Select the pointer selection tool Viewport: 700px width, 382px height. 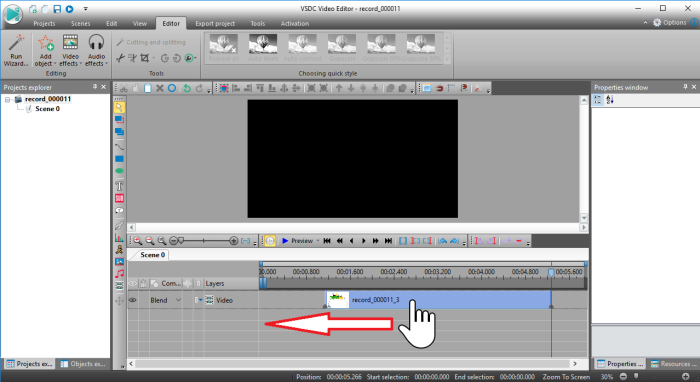pyautogui.click(x=119, y=107)
